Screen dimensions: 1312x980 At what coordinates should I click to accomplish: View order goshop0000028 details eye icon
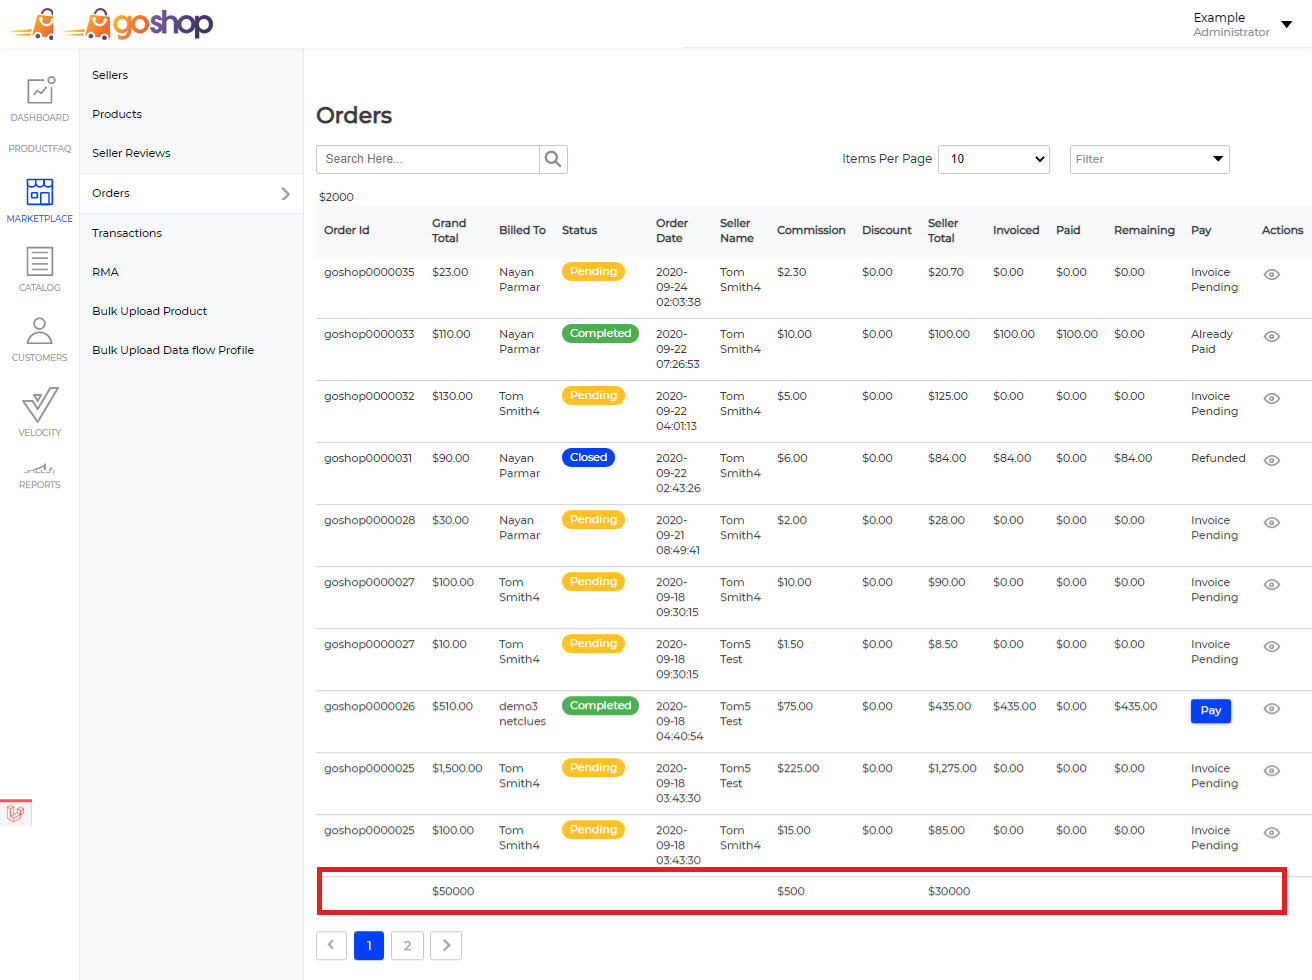pyautogui.click(x=1272, y=522)
